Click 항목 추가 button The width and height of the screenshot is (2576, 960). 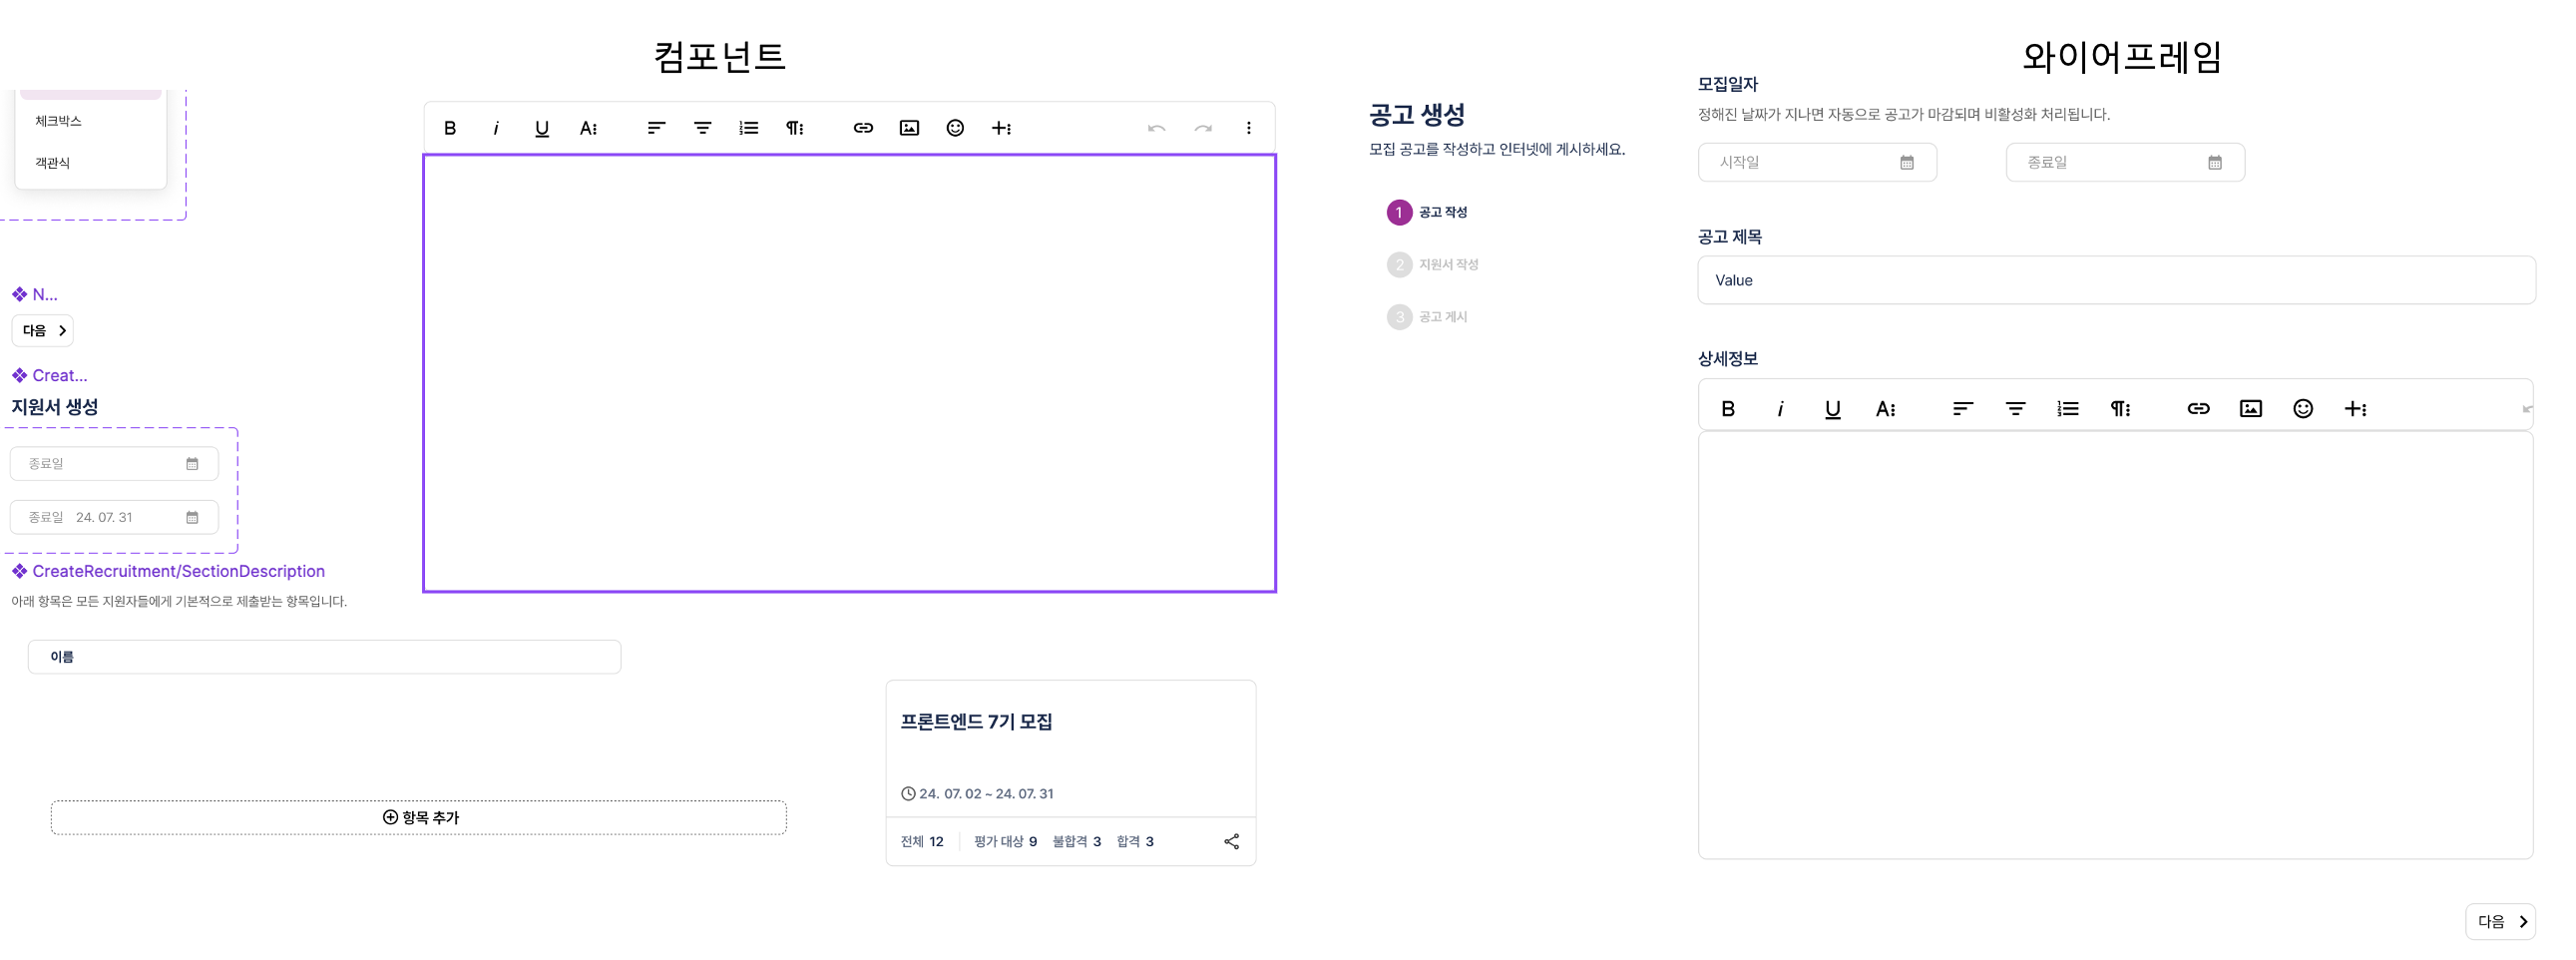pos(419,817)
